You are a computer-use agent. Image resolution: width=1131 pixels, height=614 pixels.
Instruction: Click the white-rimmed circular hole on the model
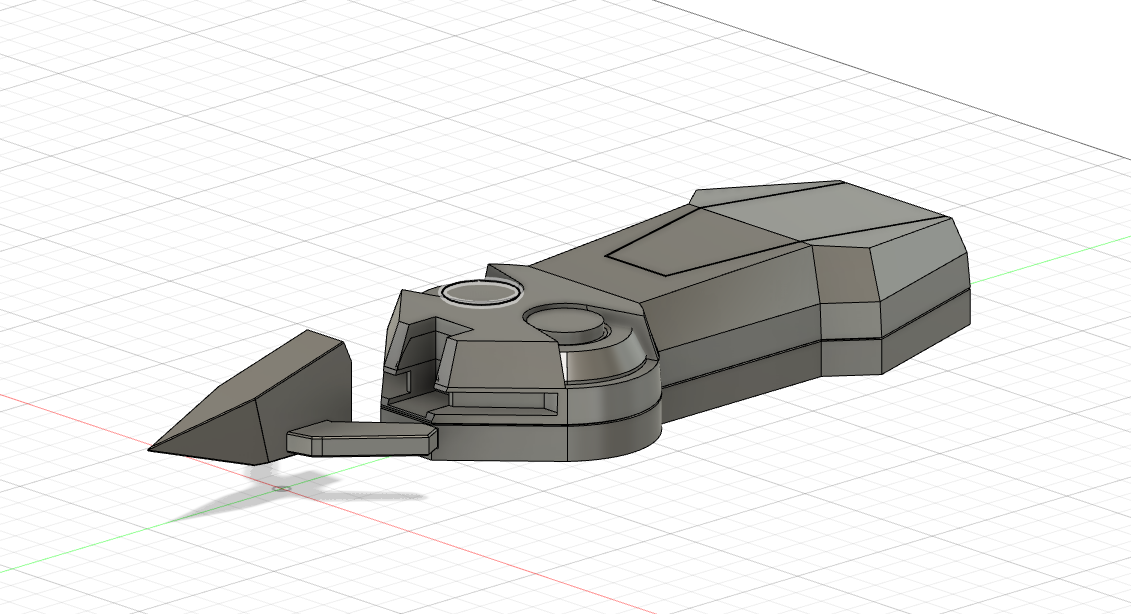[481, 293]
